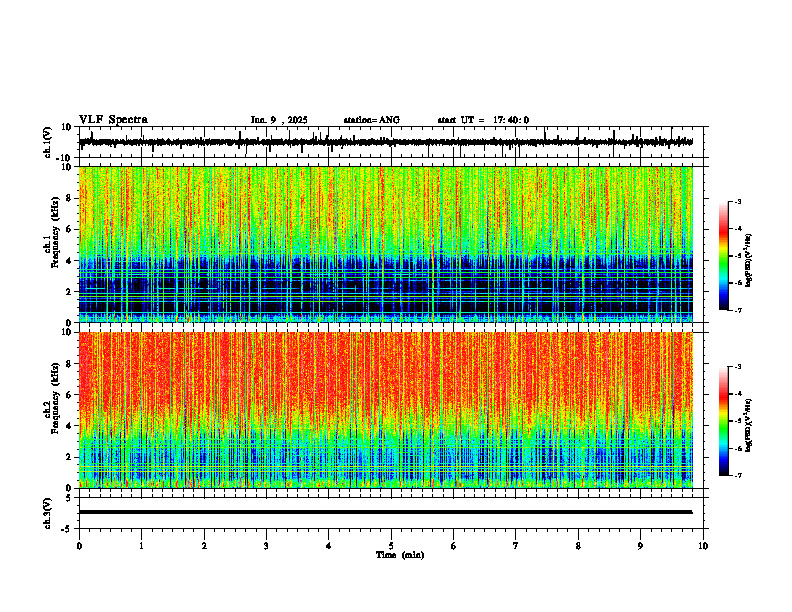Screen dimensions: 792x612
Task: Click the ch.2 spectrogram color scale bar
Action: (x=723, y=421)
